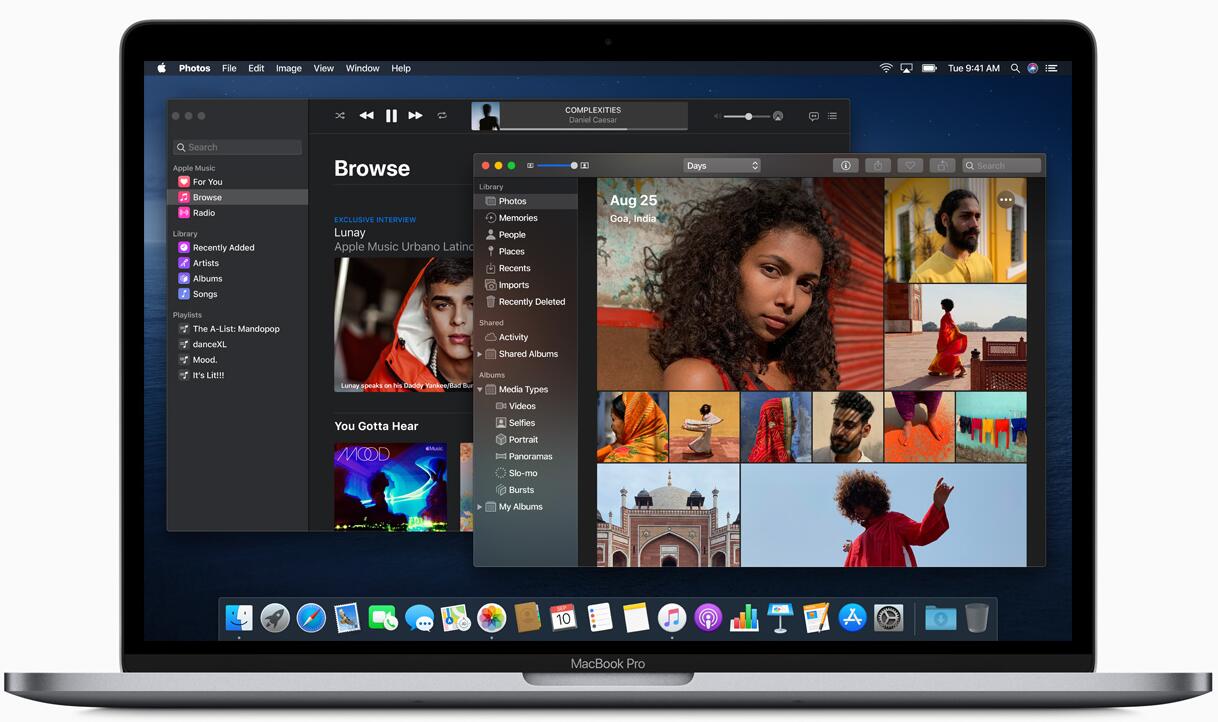This screenshot has width=1218, height=722.
Task: Select Radio in the Apple Music sidebar
Action: pos(202,212)
